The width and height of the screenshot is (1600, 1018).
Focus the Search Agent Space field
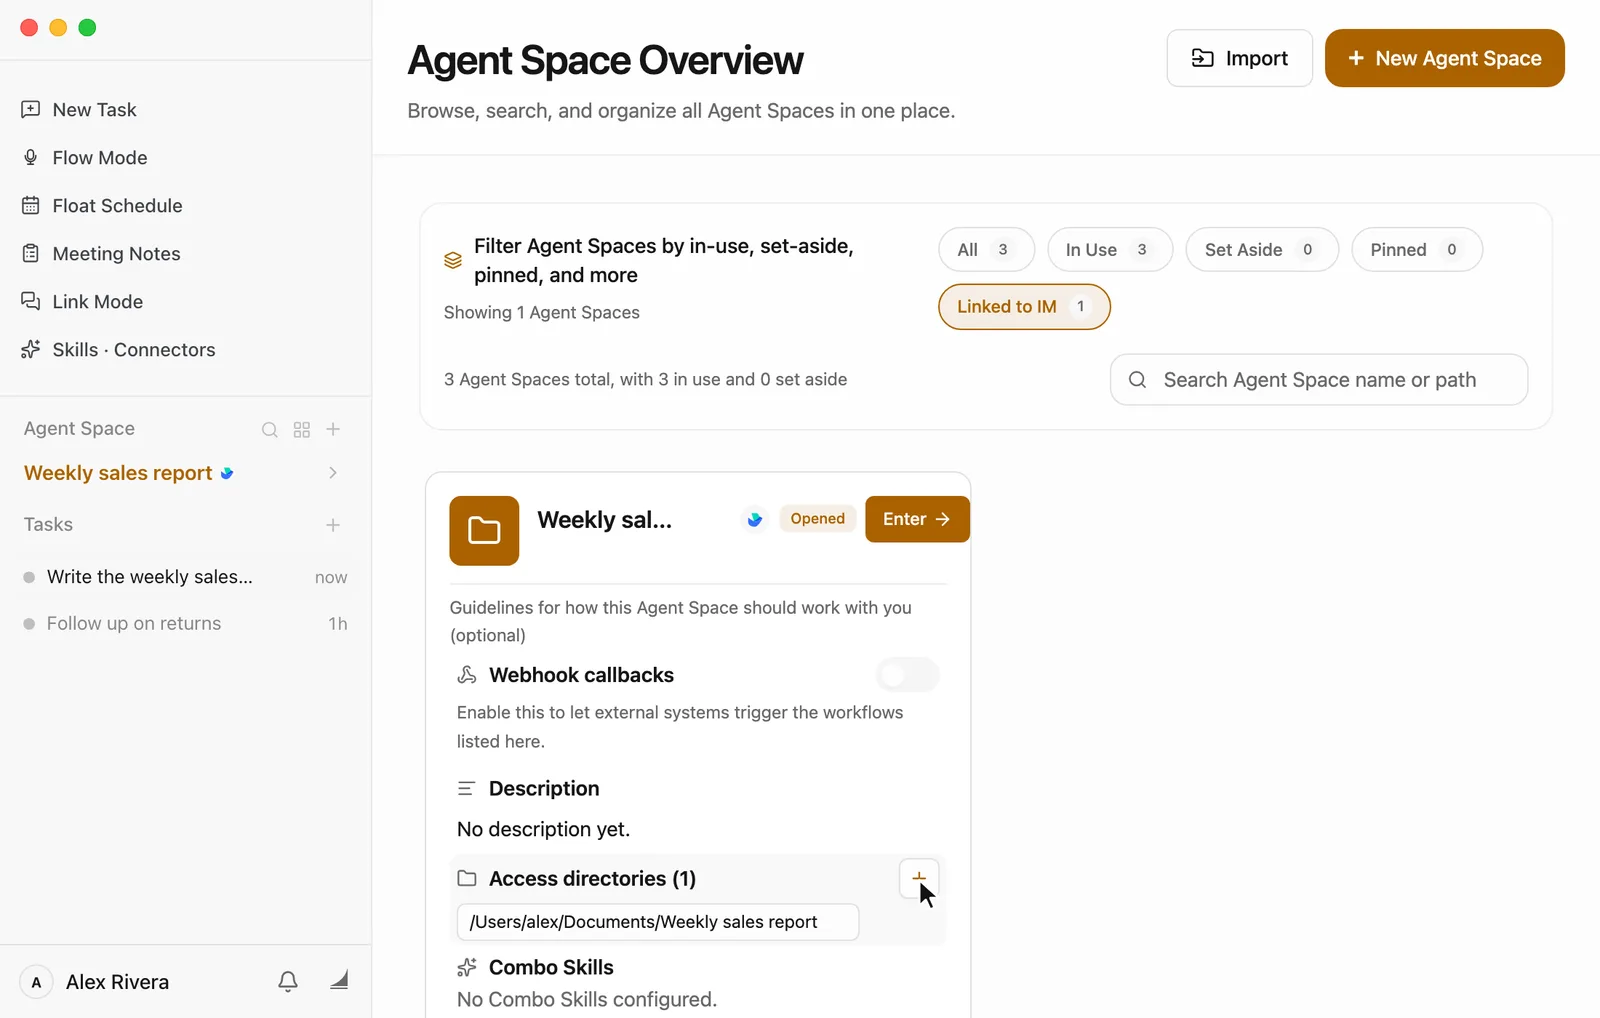[1319, 380]
